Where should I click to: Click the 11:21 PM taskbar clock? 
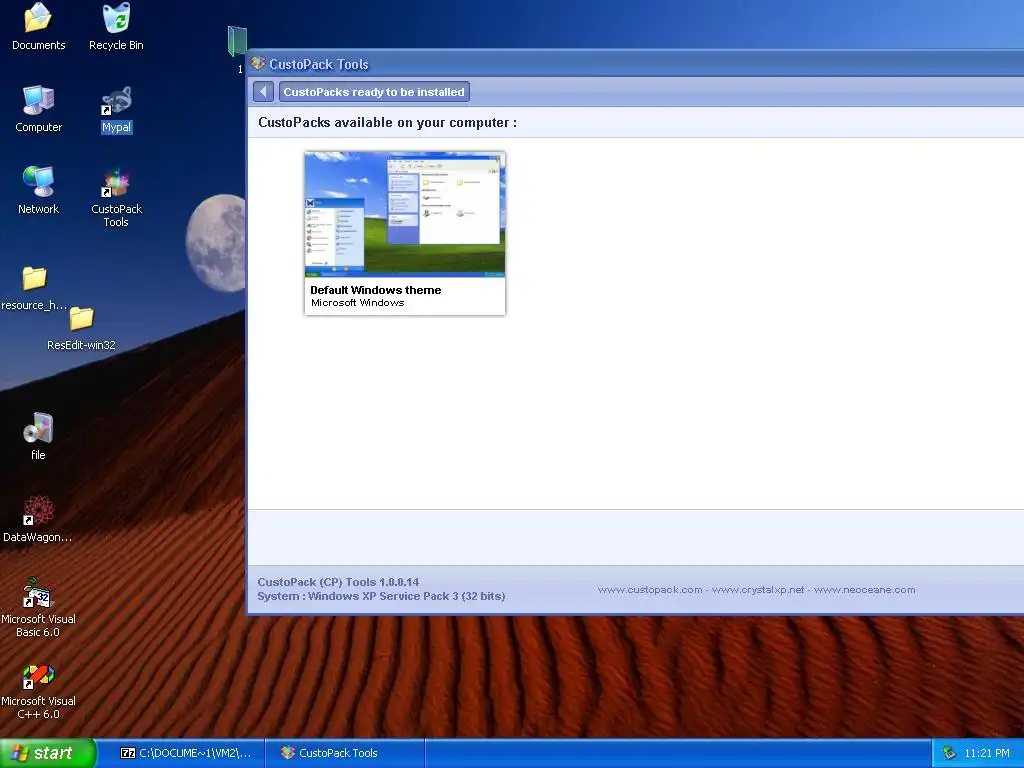pos(987,753)
